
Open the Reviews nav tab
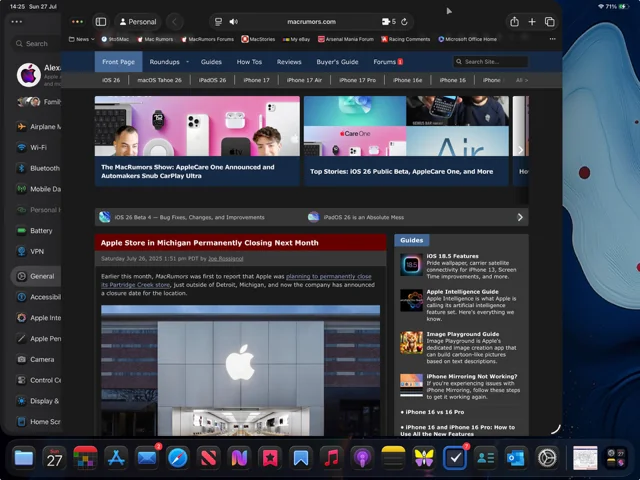tap(289, 62)
